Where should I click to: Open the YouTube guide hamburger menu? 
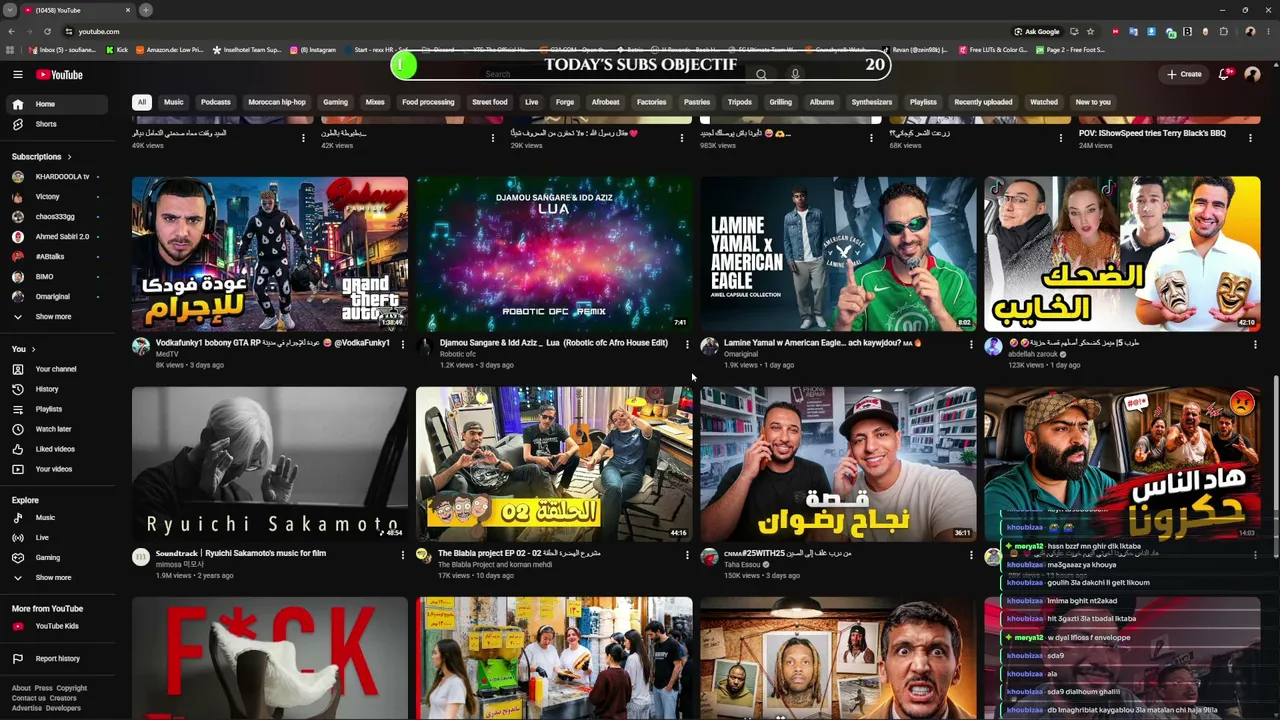tap(18, 75)
